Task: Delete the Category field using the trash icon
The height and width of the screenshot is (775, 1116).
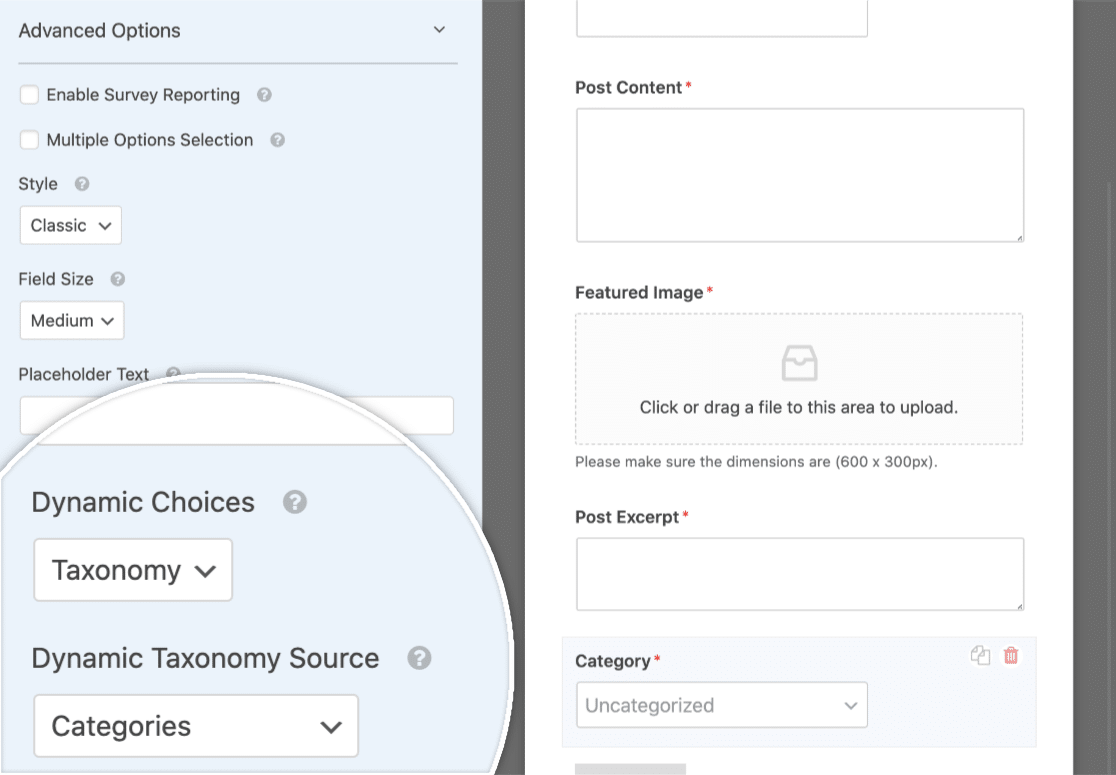Action: pos(1011,655)
